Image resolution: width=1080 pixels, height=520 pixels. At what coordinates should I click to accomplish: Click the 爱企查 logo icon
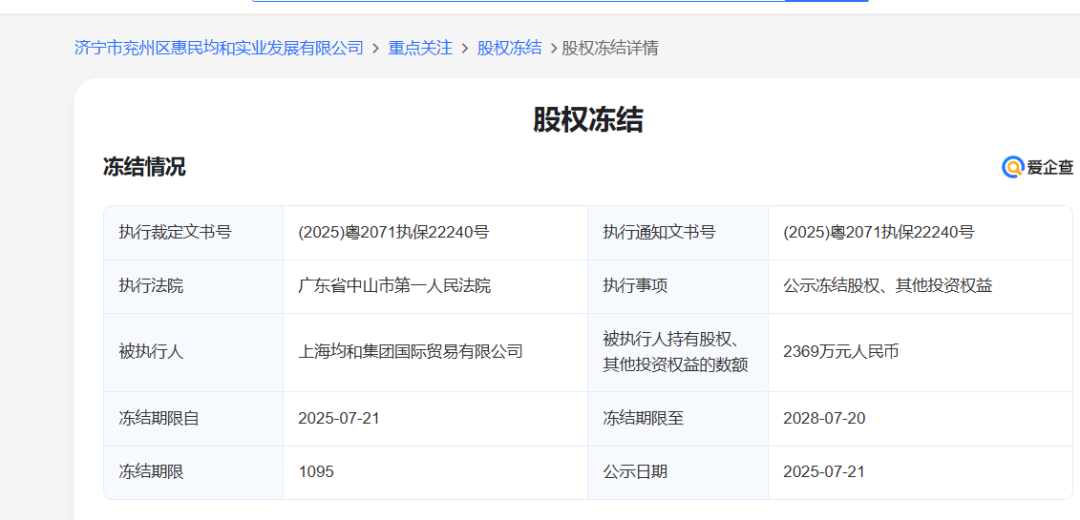click(x=1012, y=167)
